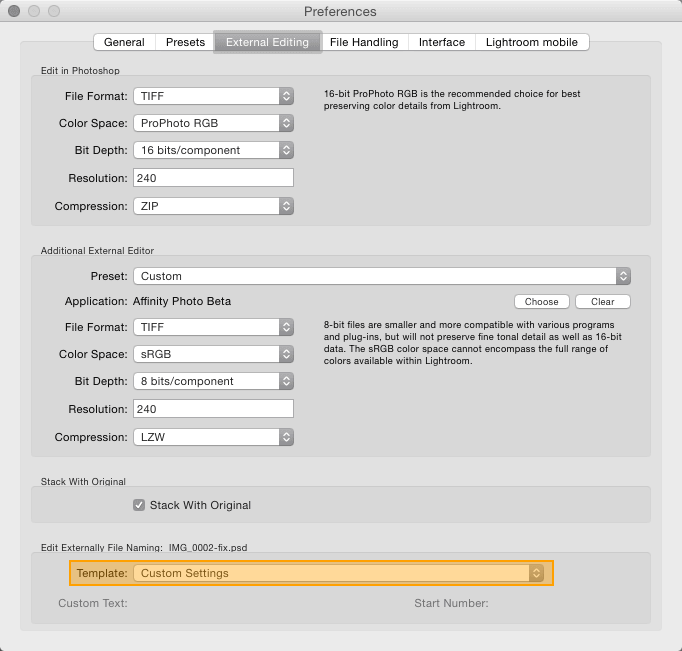Select the External Editing tab
Screen dimensions: 682x651
click(x=267, y=42)
